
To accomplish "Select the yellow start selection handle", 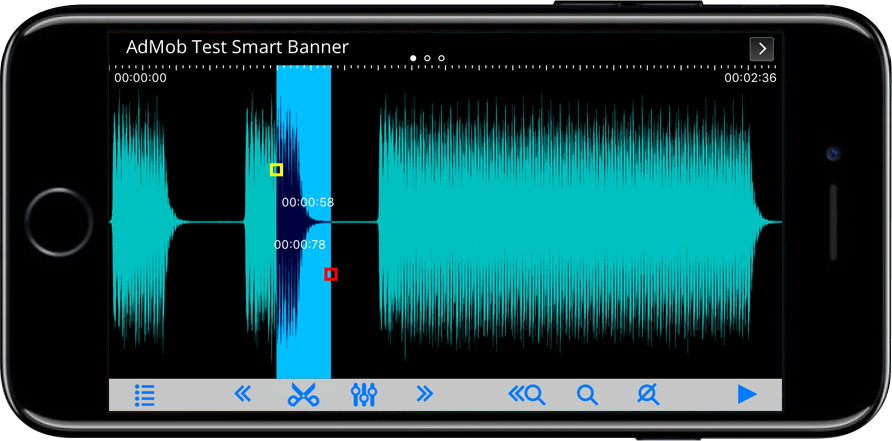I will 276,170.
